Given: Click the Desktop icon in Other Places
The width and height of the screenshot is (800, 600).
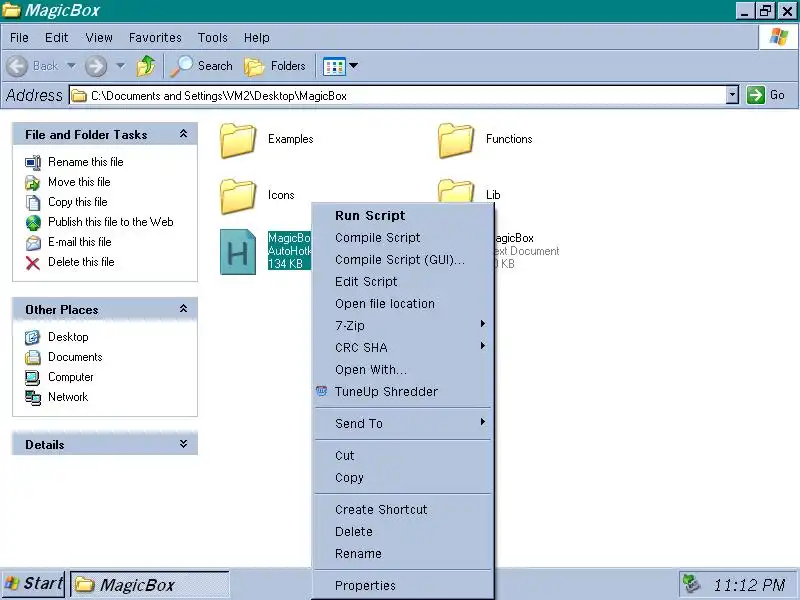Looking at the screenshot, I should [x=33, y=337].
